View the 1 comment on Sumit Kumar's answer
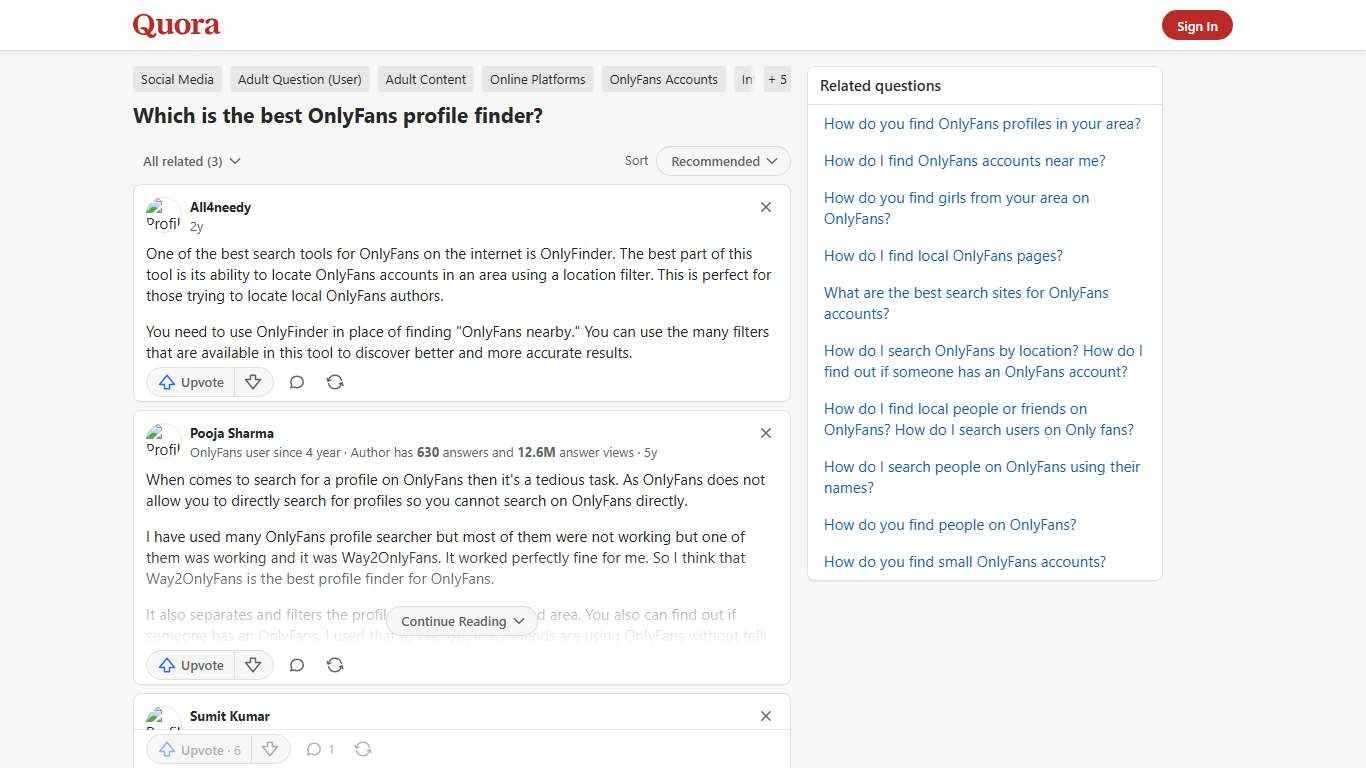Viewport: 1366px width, 768px height. (319, 749)
